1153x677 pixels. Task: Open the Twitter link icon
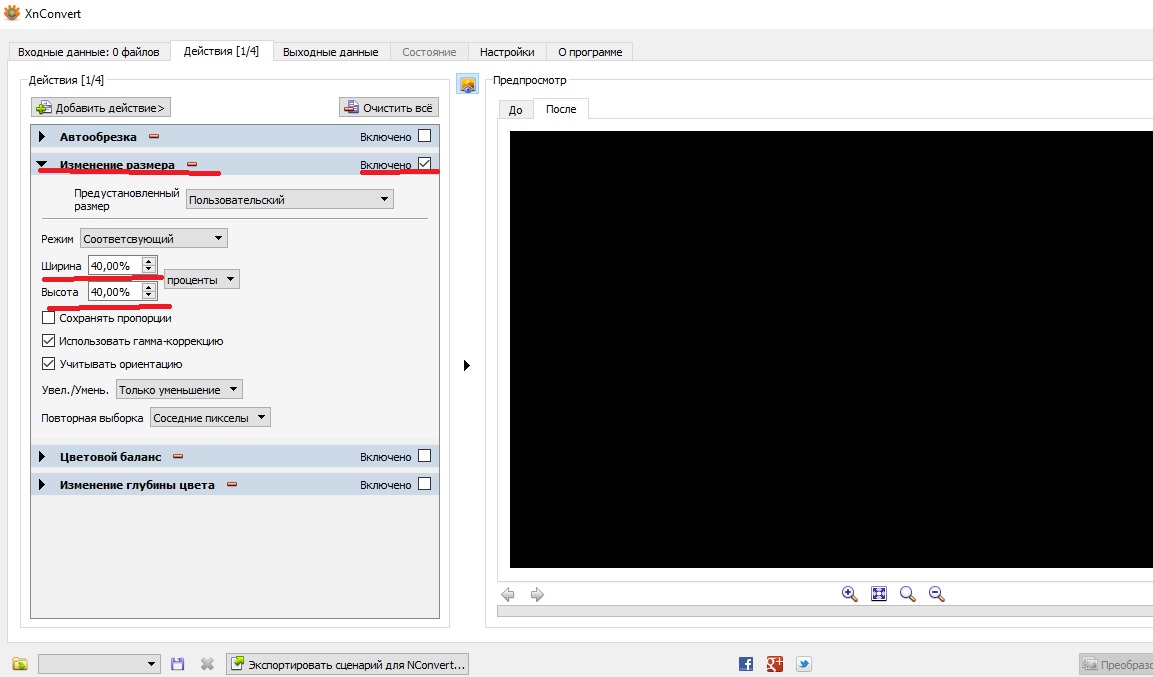coord(804,664)
